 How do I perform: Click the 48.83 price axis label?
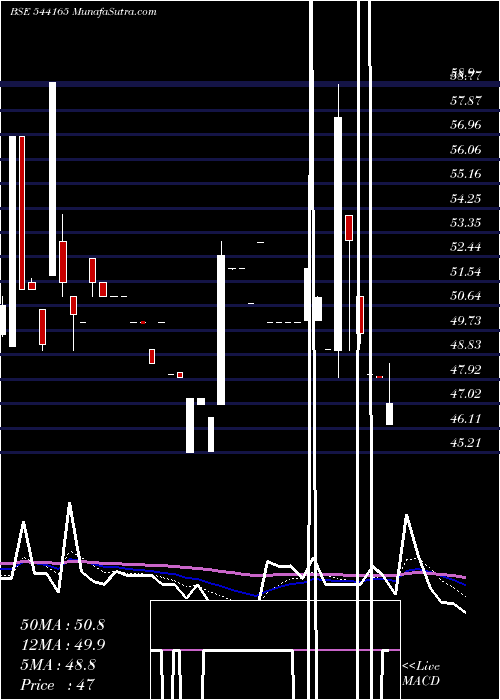coord(466,345)
